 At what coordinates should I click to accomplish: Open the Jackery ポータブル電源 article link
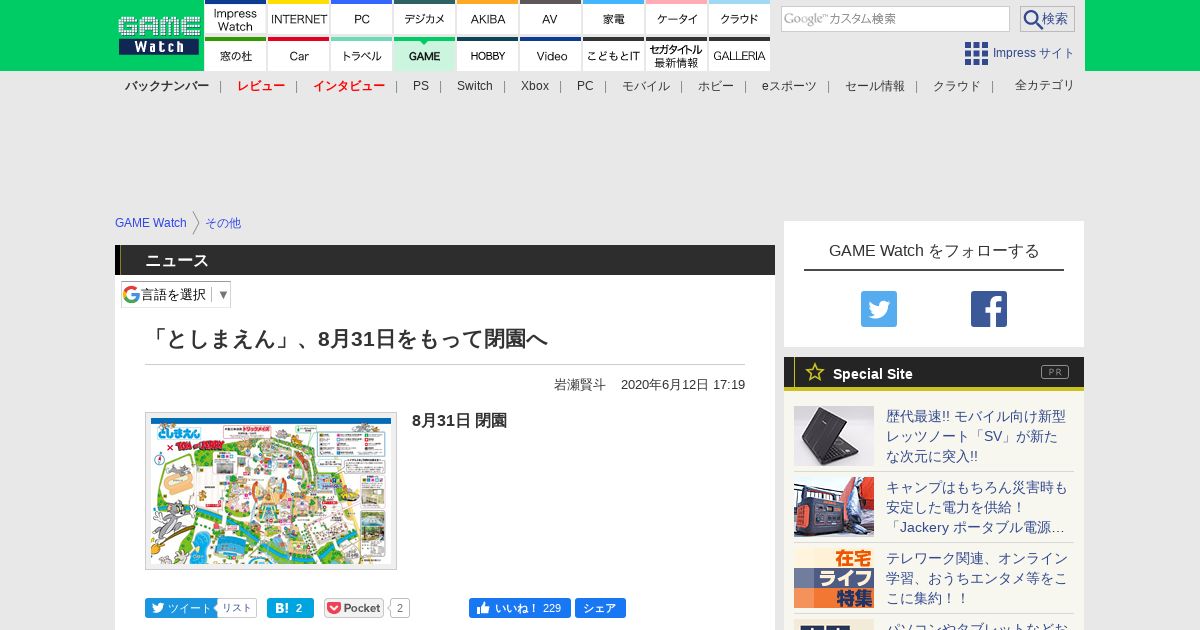pyautogui.click(x=976, y=507)
